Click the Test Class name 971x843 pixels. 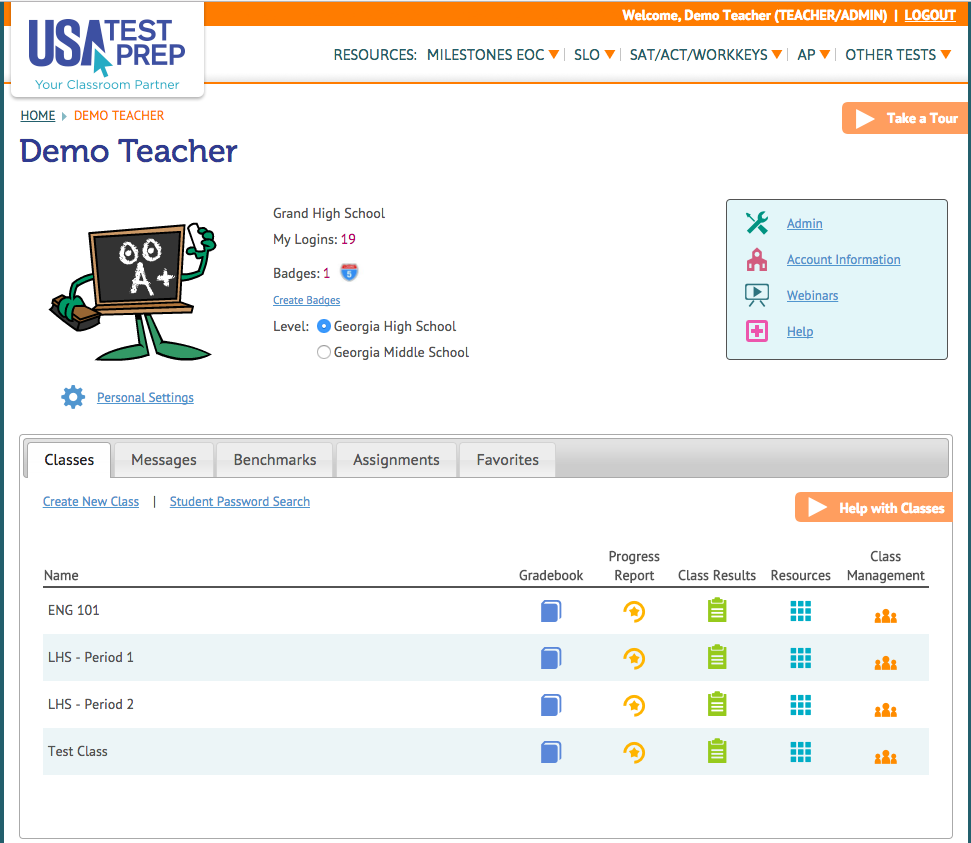pos(77,751)
